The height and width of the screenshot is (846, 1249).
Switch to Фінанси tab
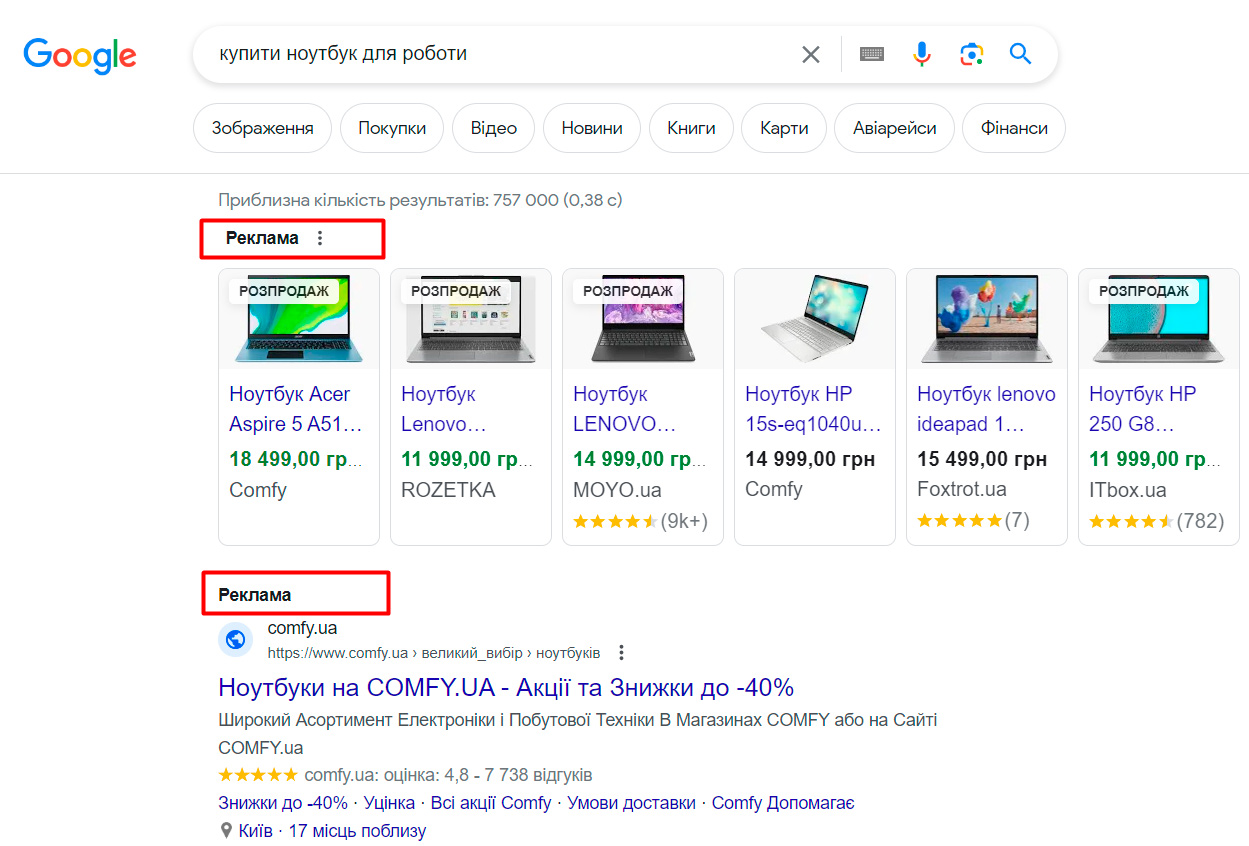(1014, 128)
